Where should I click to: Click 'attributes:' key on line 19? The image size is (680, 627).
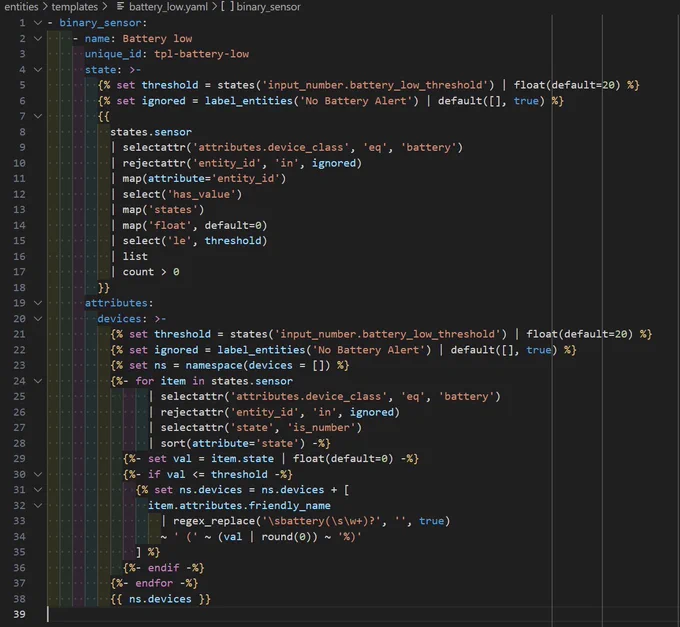pyautogui.click(x=119, y=303)
